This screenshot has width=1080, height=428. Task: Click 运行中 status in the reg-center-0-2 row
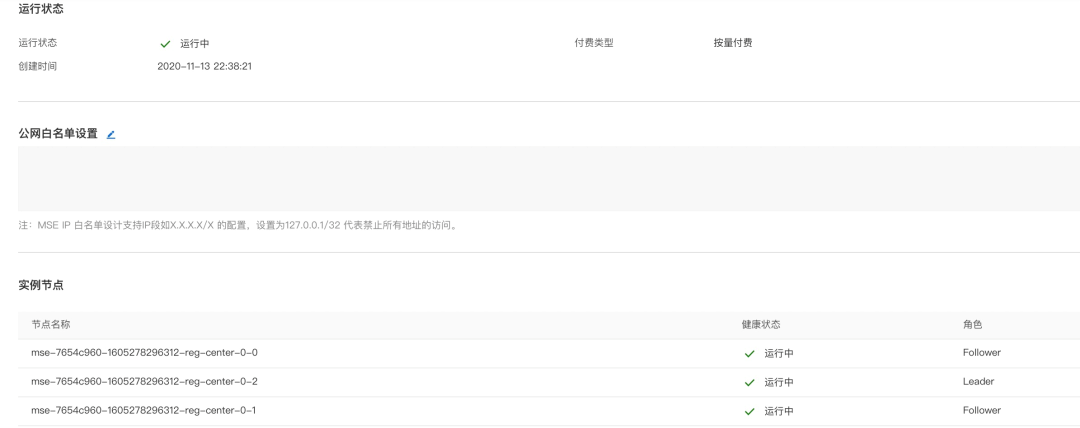coord(778,383)
